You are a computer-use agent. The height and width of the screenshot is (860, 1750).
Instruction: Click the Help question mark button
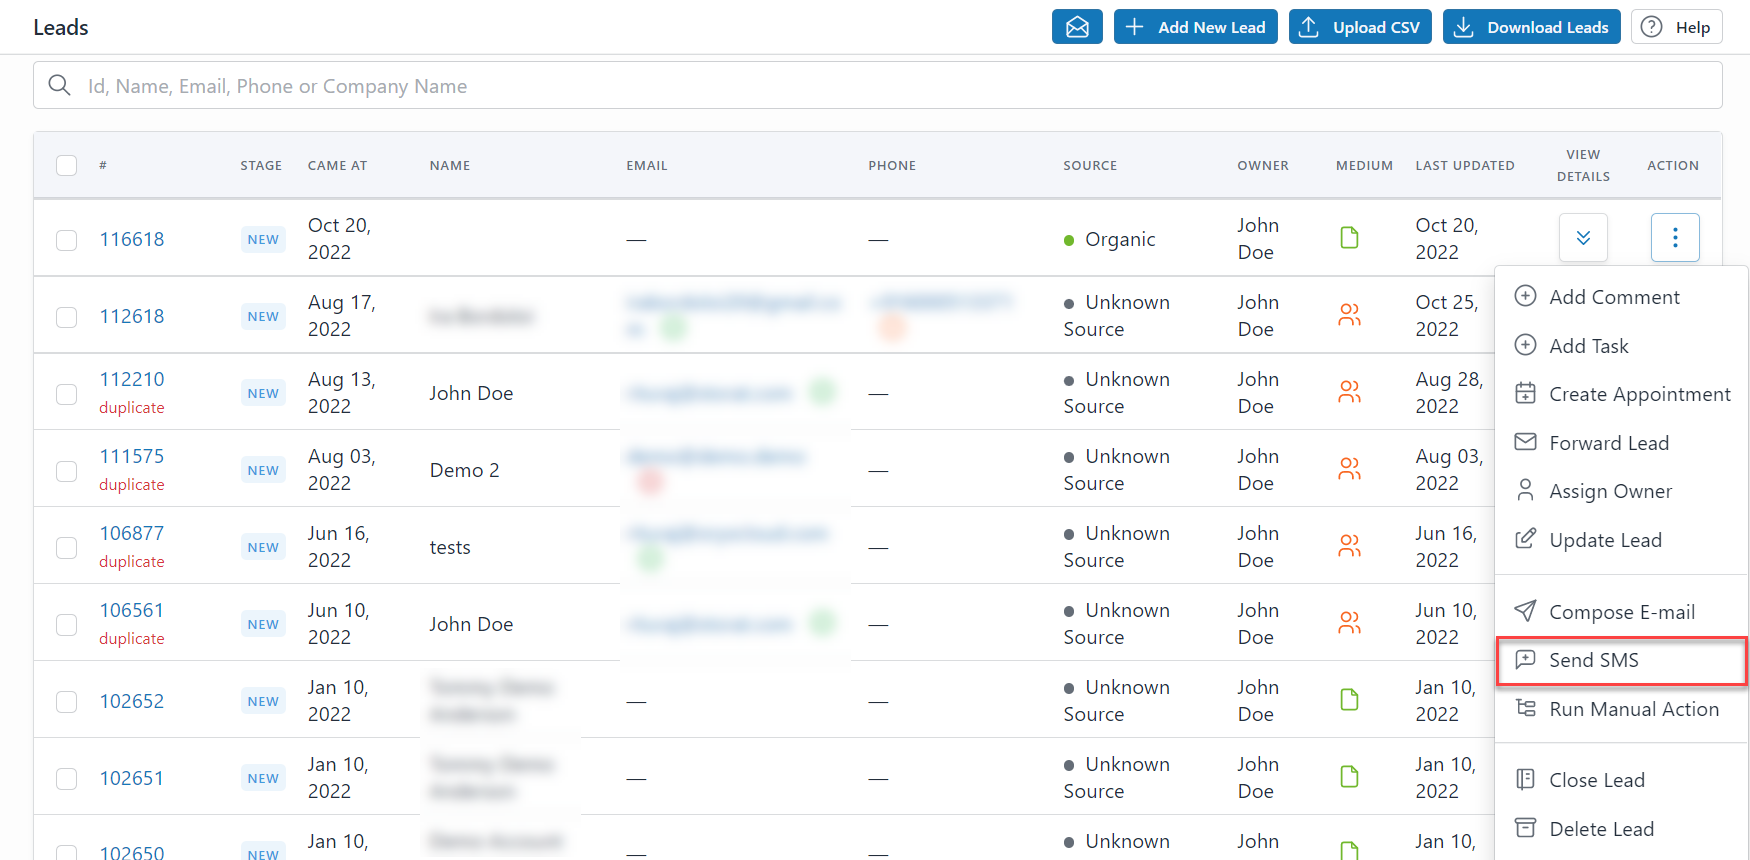(x=1676, y=27)
